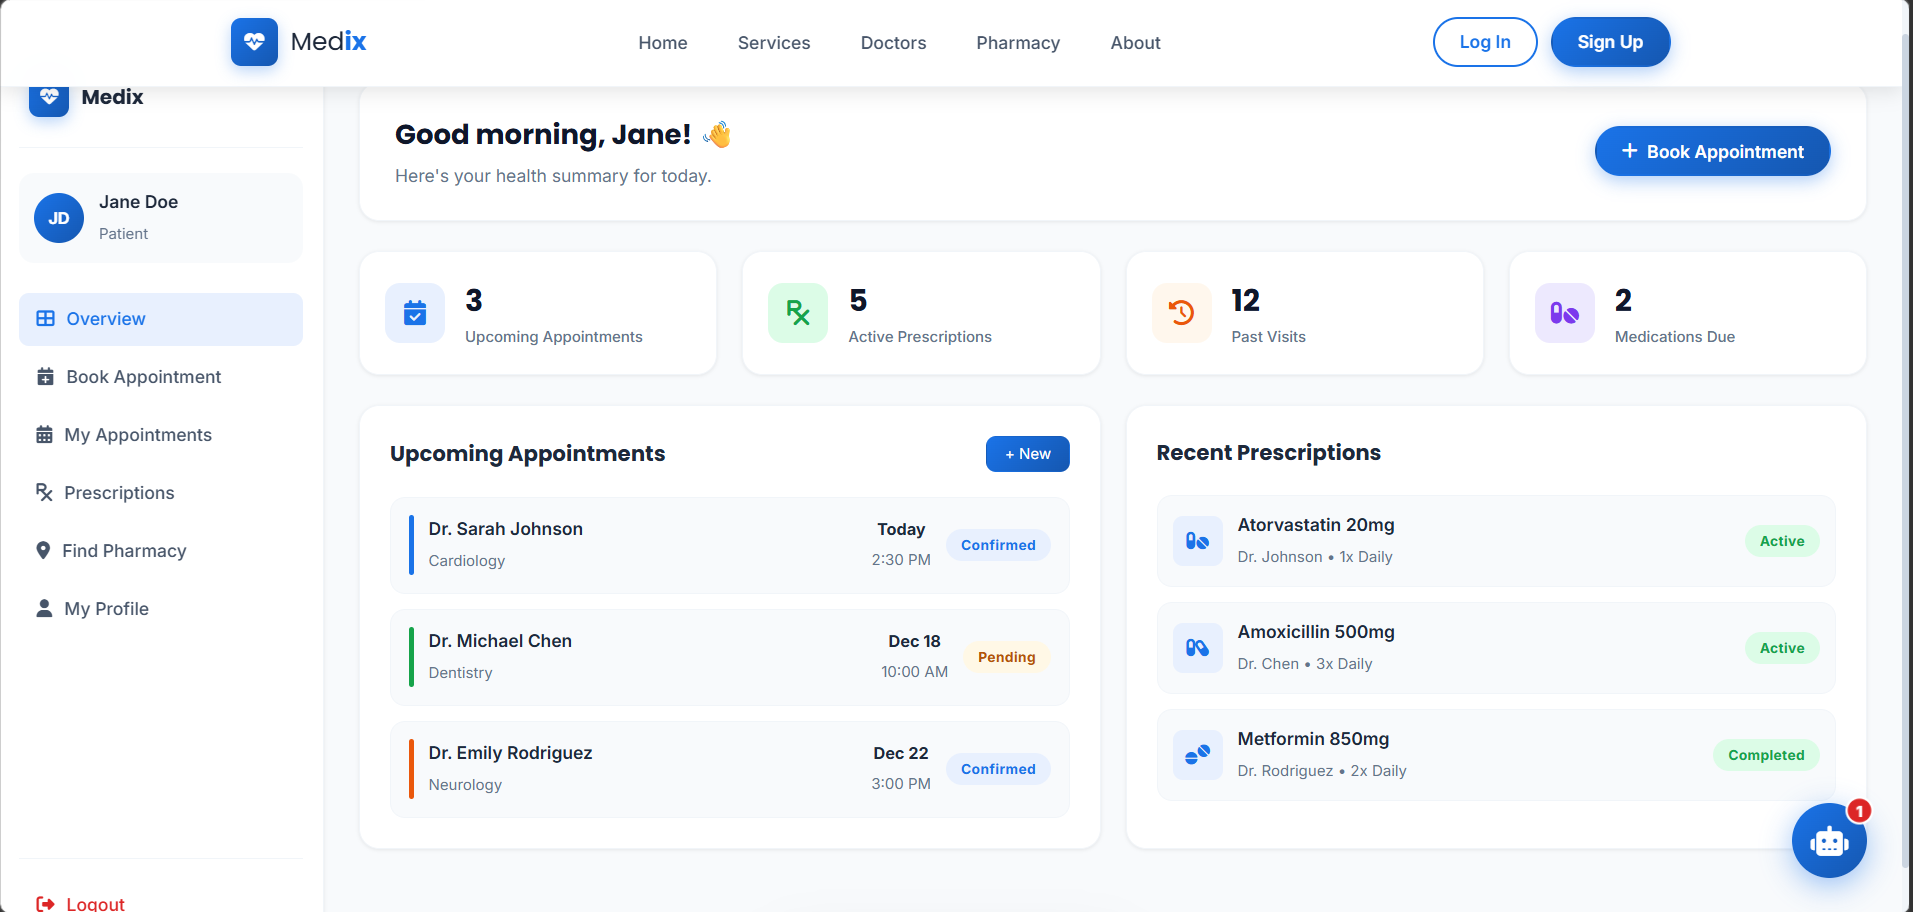Click the Medications Due pills icon
This screenshot has width=1913, height=912.
(1564, 313)
